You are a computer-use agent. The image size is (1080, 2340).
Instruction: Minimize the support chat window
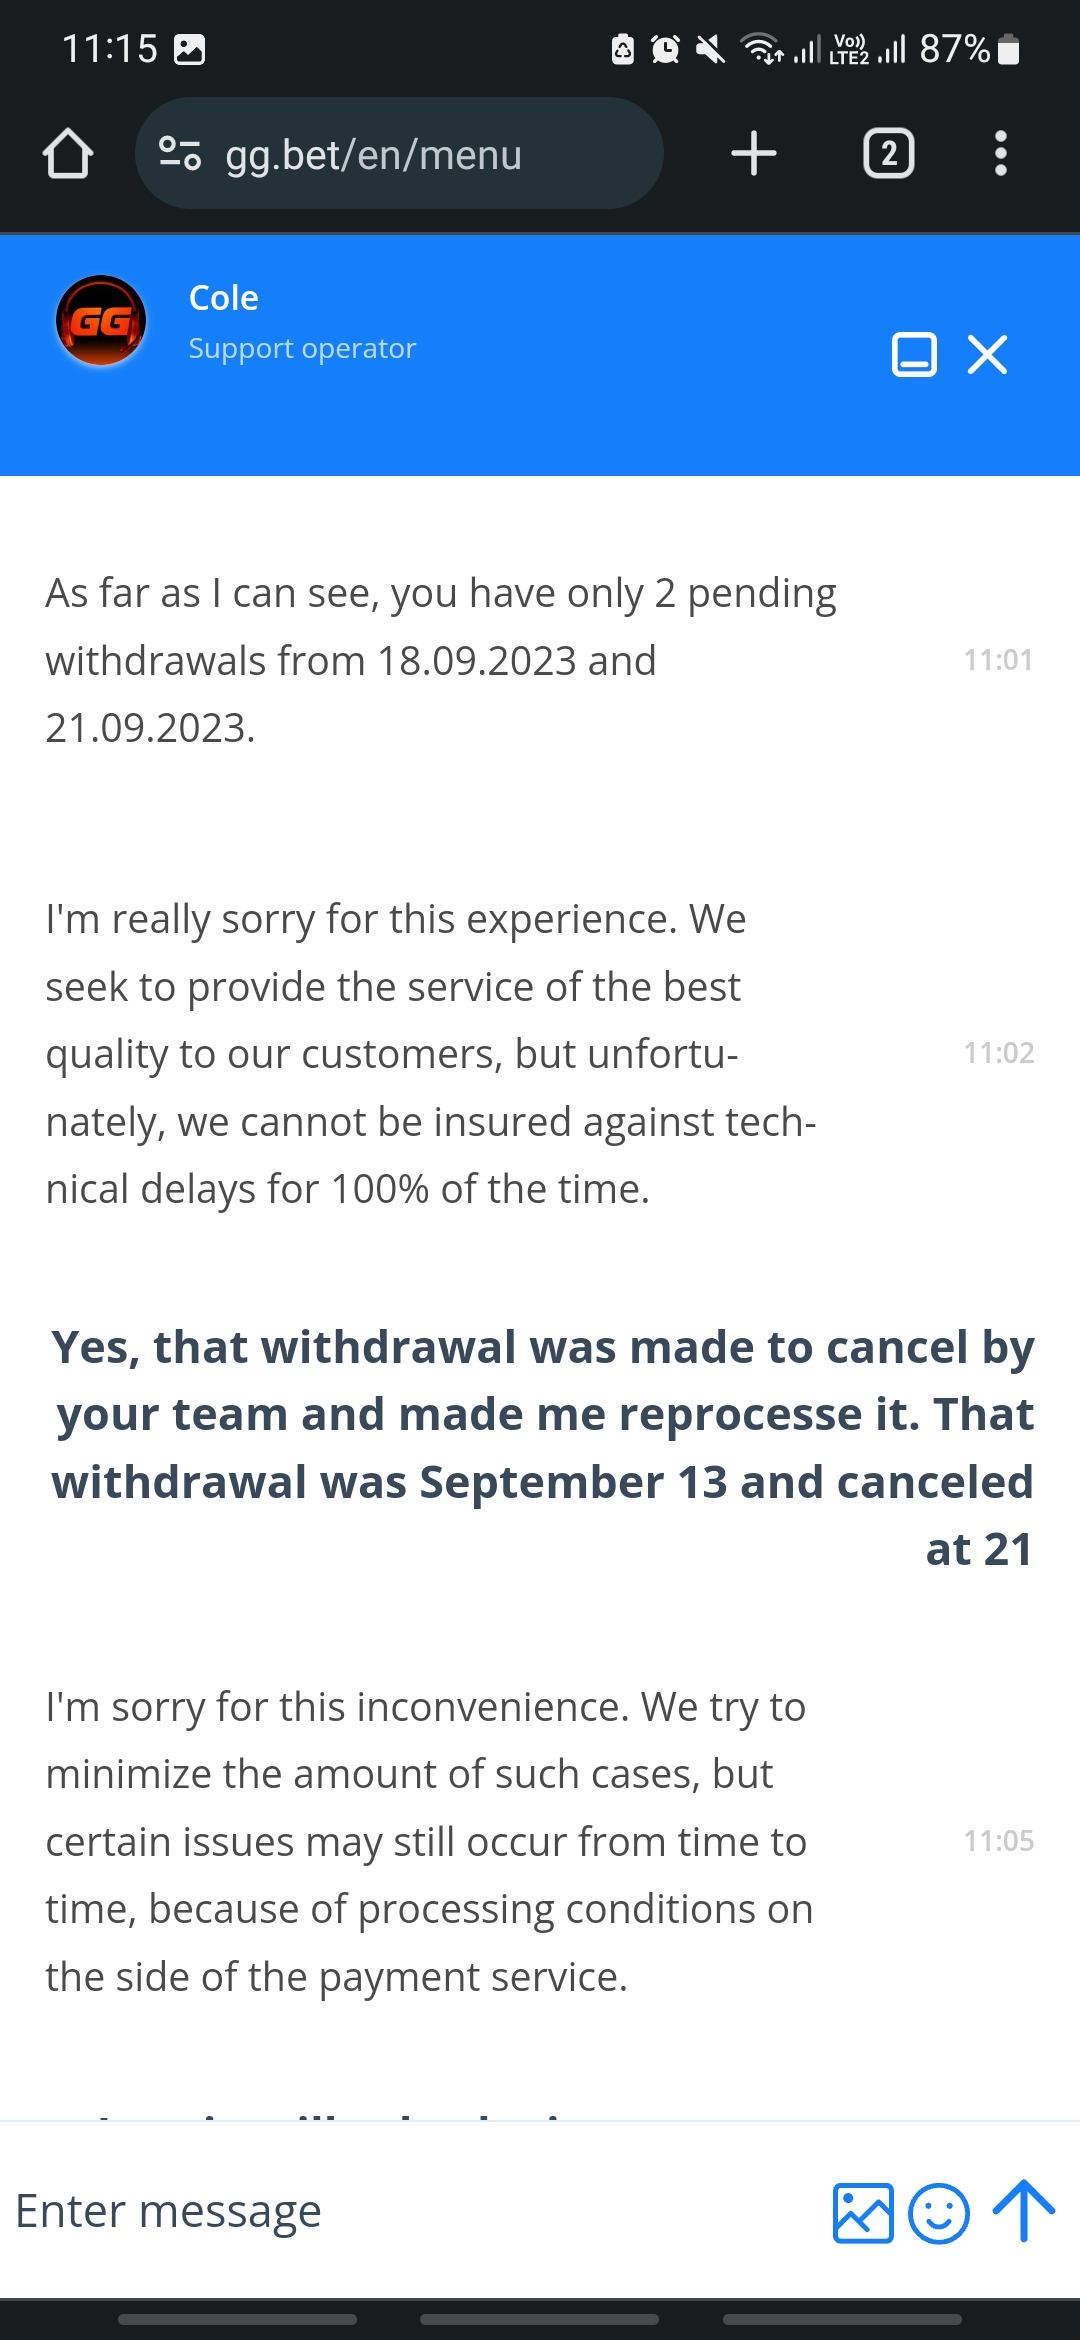tap(914, 354)
